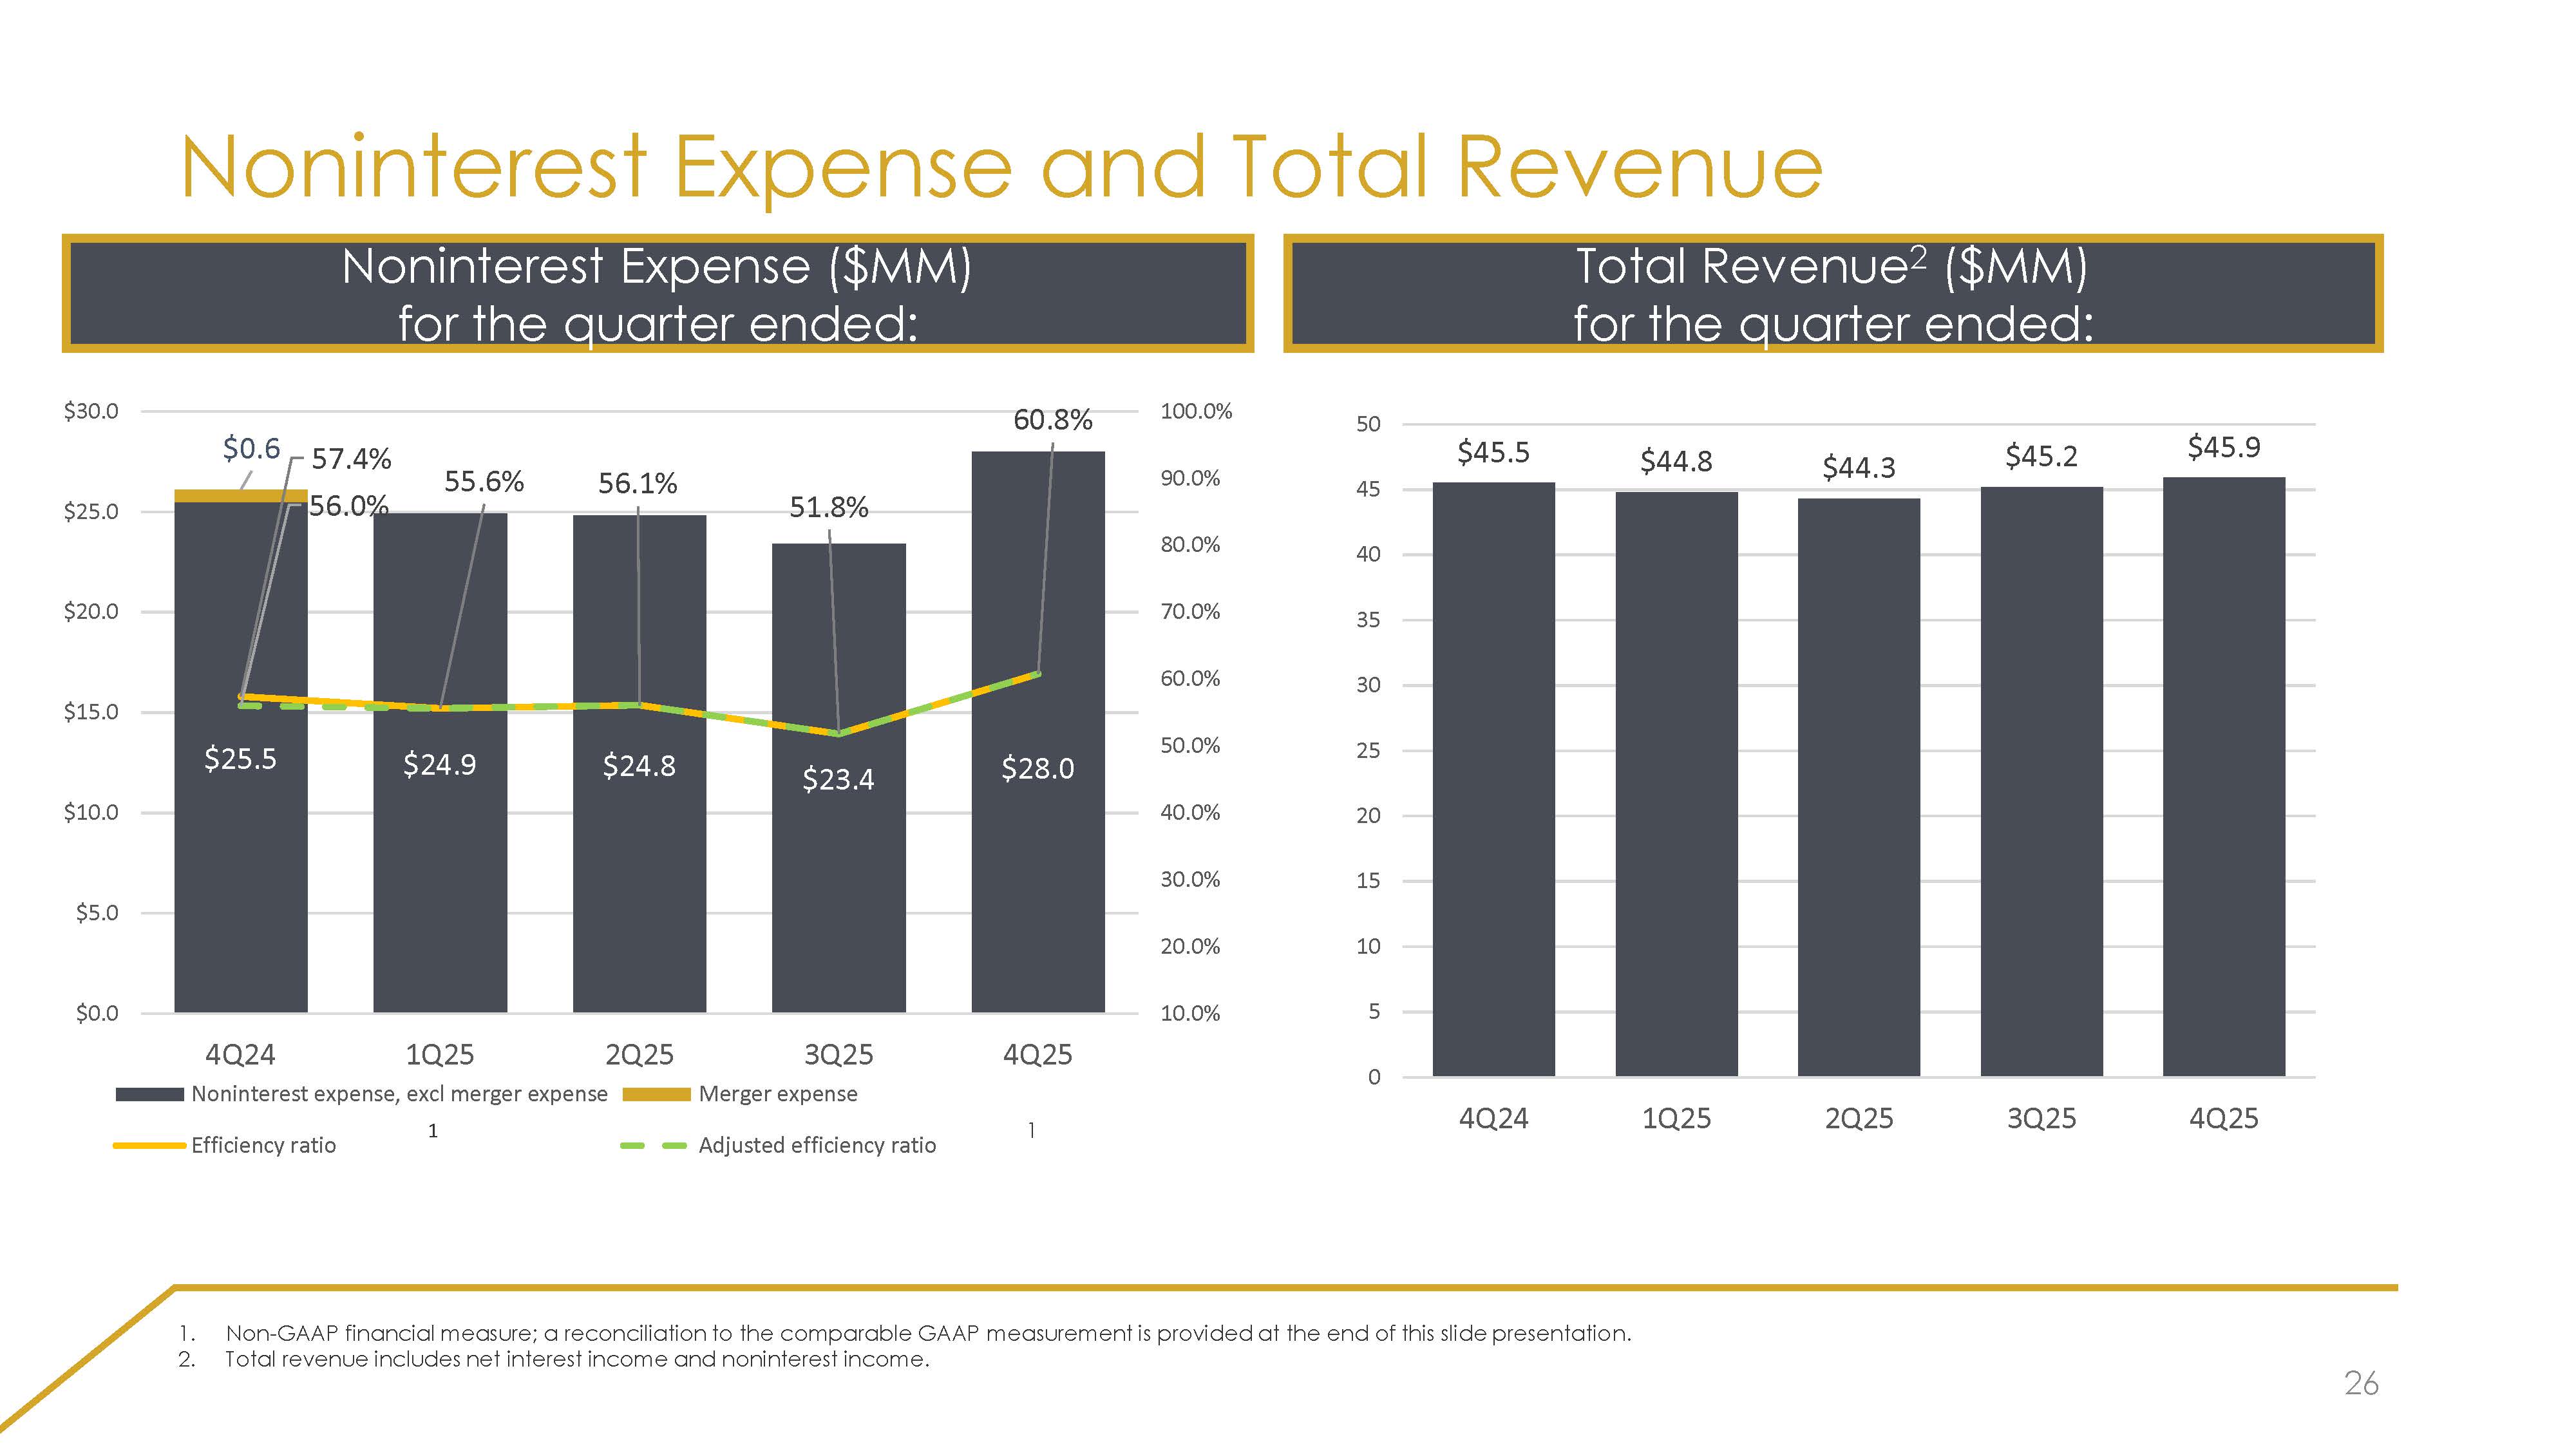
Task: Click the 51.8% efficiency ratio data label
Action: click(x=828, y=508)
